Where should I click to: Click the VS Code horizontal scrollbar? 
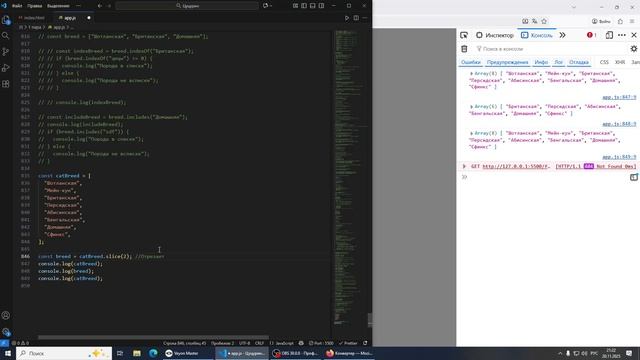[x=153, y=338]
